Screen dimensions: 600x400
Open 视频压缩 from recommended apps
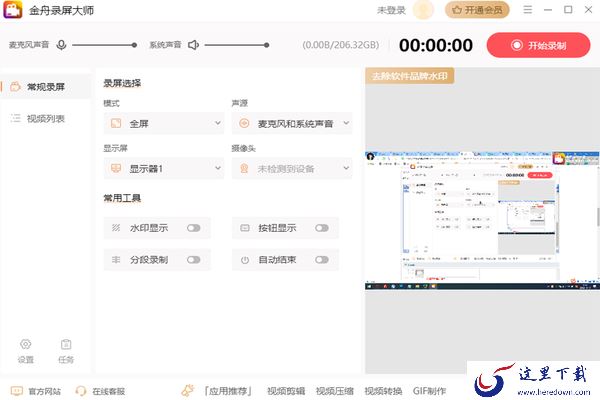(x=334, y=391)
